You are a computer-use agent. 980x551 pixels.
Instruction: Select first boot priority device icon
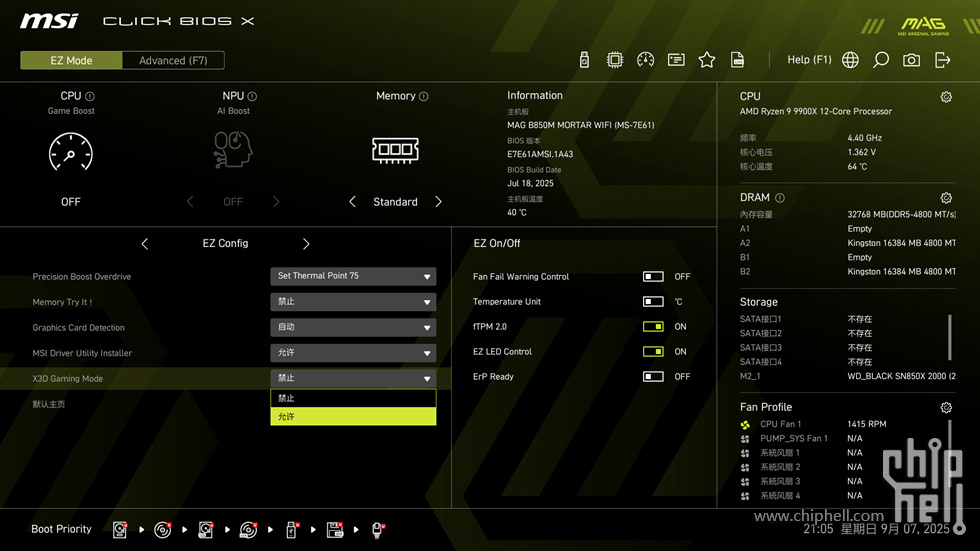point(120,530)
